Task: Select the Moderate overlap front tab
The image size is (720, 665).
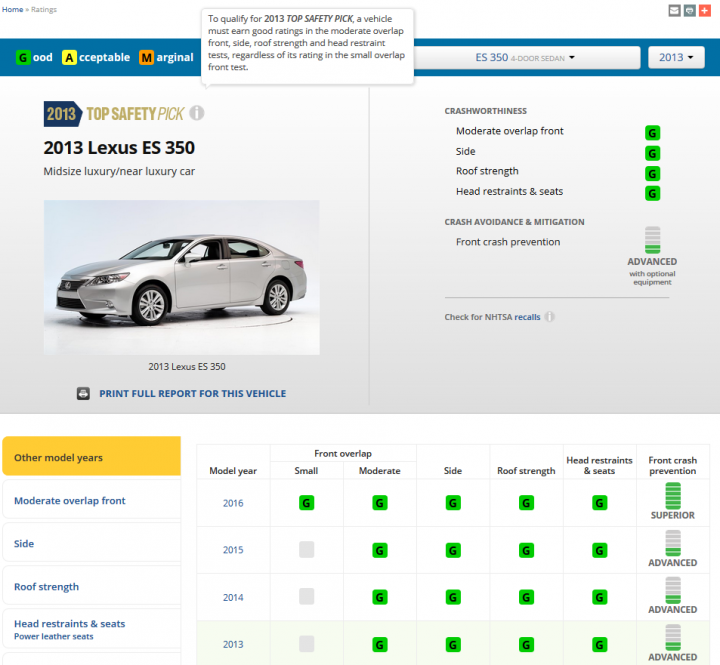Action: coord(92,500)
